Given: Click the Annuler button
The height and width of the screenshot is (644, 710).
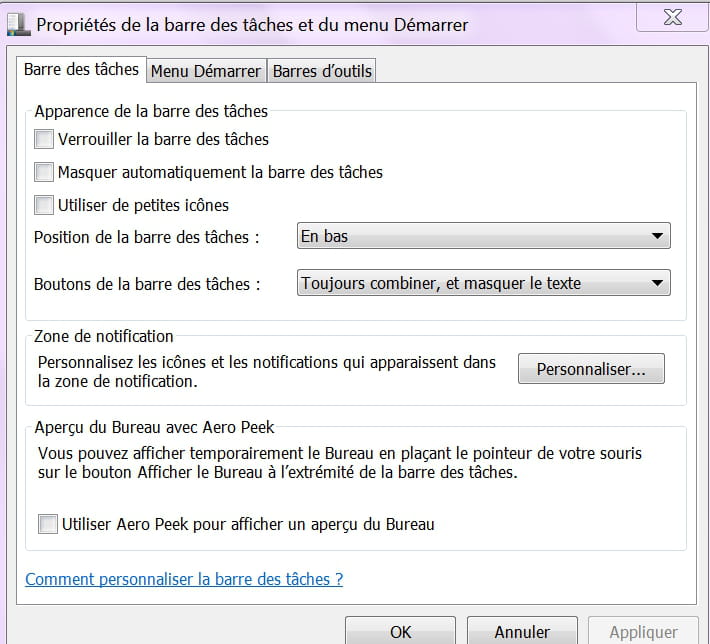Looking at the screenshot, I should click(522, 631).
